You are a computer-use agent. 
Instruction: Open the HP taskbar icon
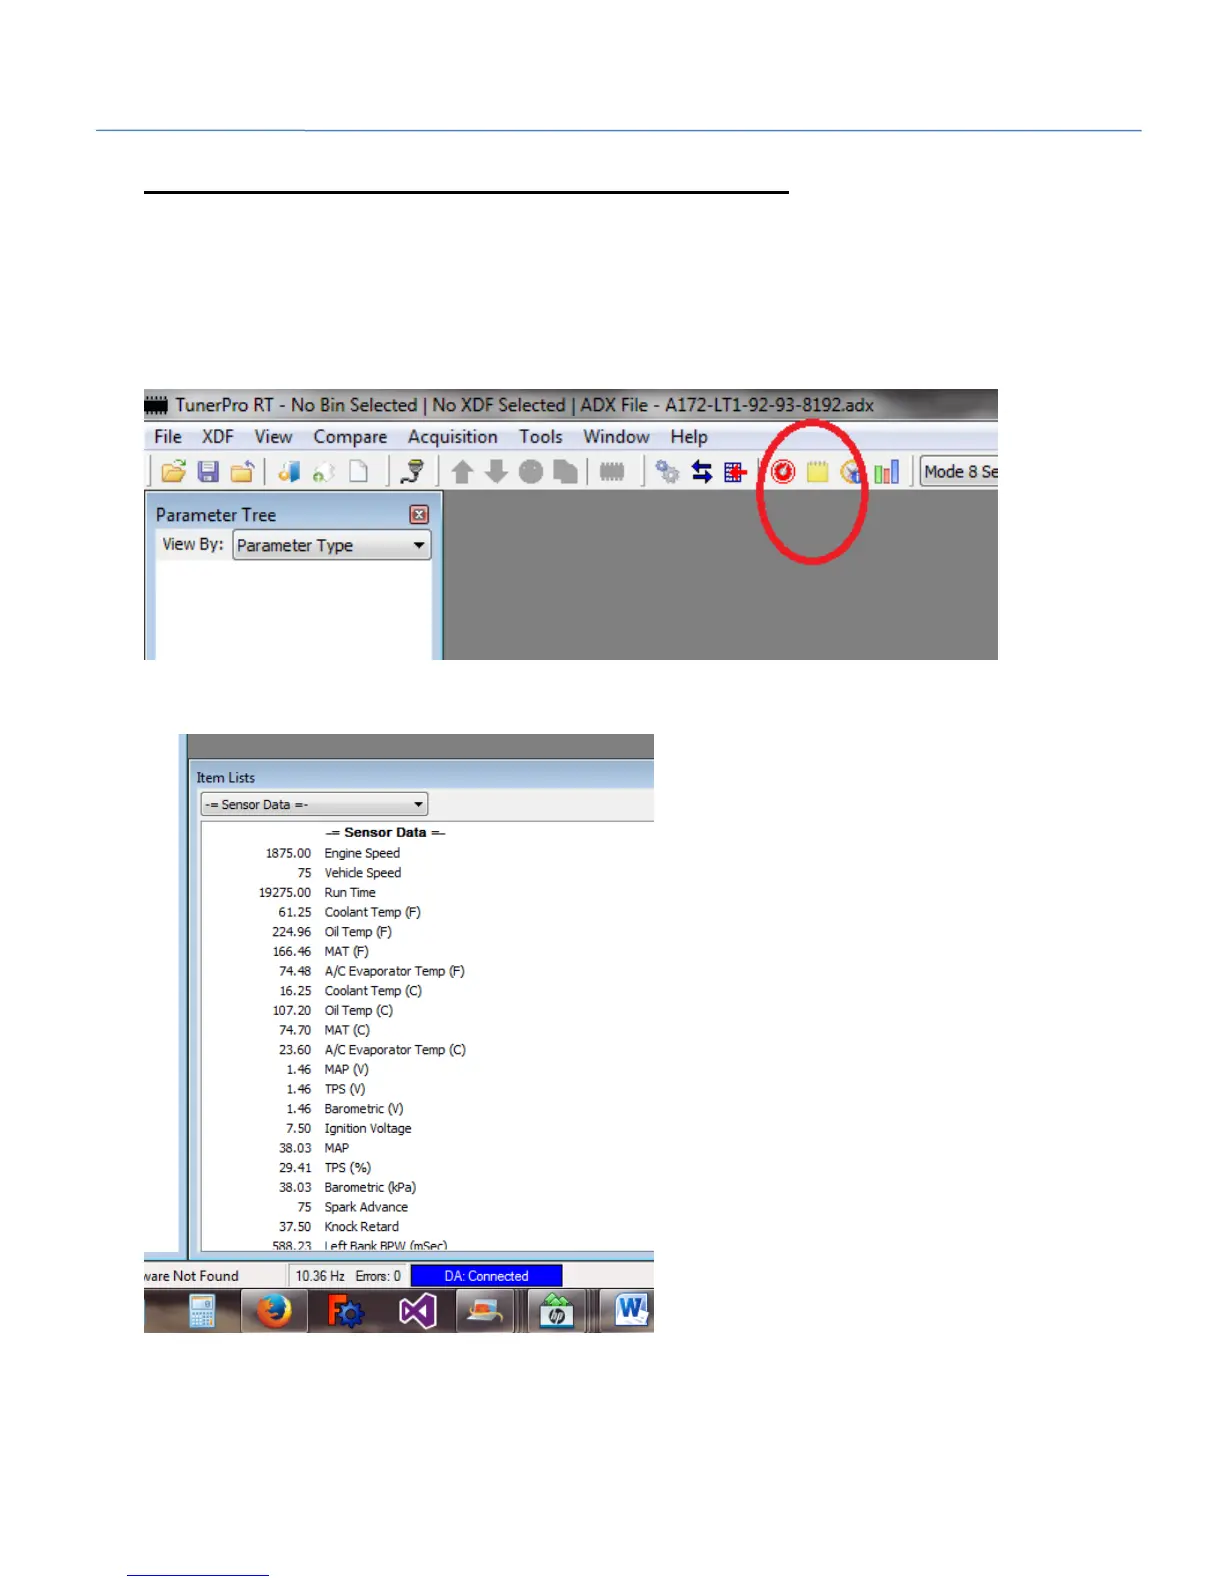(556, 1310)
